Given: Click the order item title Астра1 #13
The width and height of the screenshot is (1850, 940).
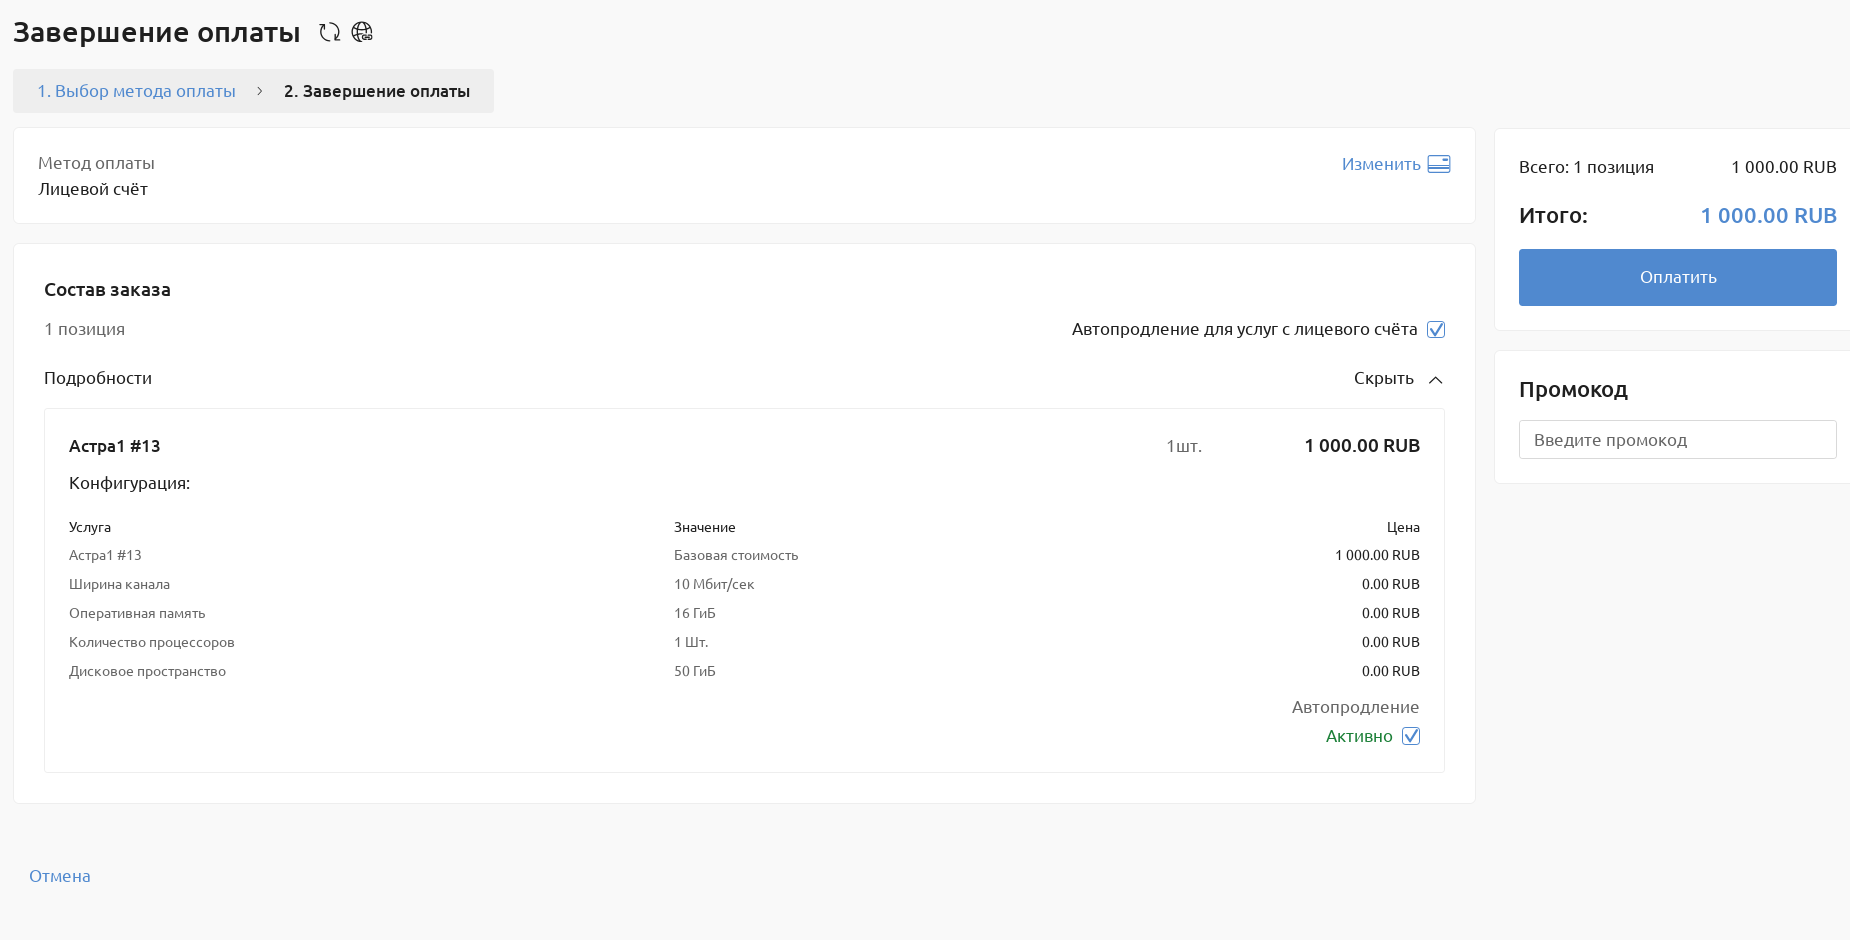Looking at the screenshot, I should pyautogui.click(x=114, y=446).
